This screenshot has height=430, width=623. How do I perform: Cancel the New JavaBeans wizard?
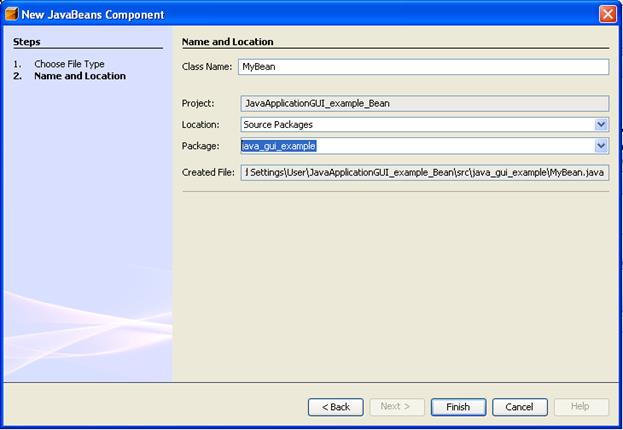click(x=519, y=407)
